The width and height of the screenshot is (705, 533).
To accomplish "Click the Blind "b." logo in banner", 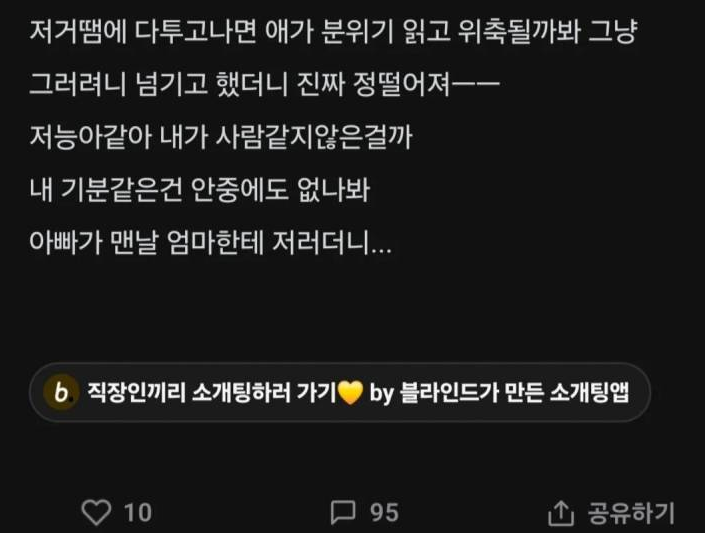I will pos(61,392).
